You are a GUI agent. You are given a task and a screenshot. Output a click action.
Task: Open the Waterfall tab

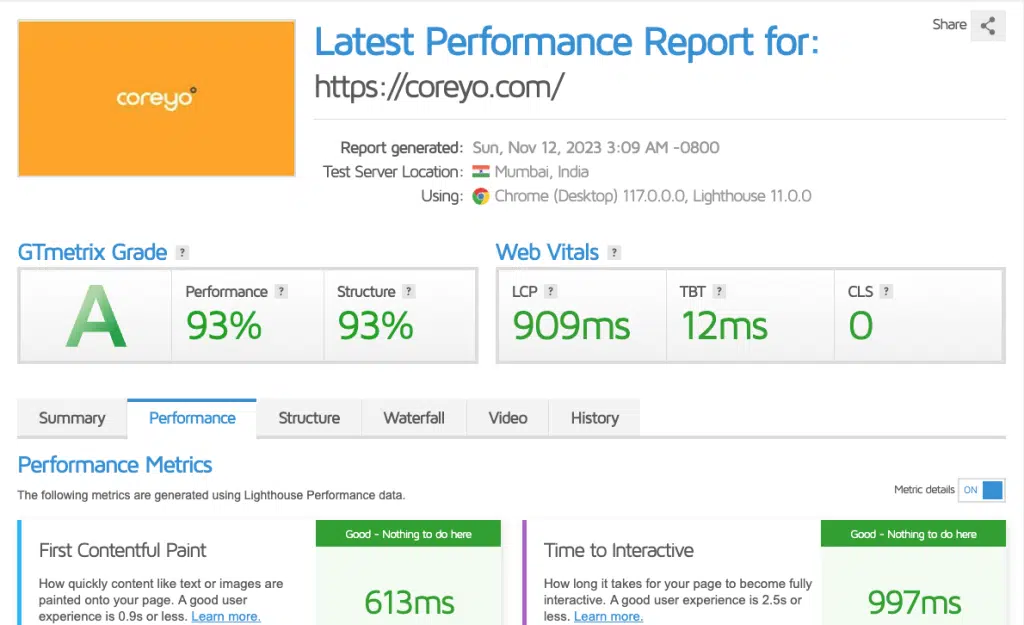coord(414,418)
